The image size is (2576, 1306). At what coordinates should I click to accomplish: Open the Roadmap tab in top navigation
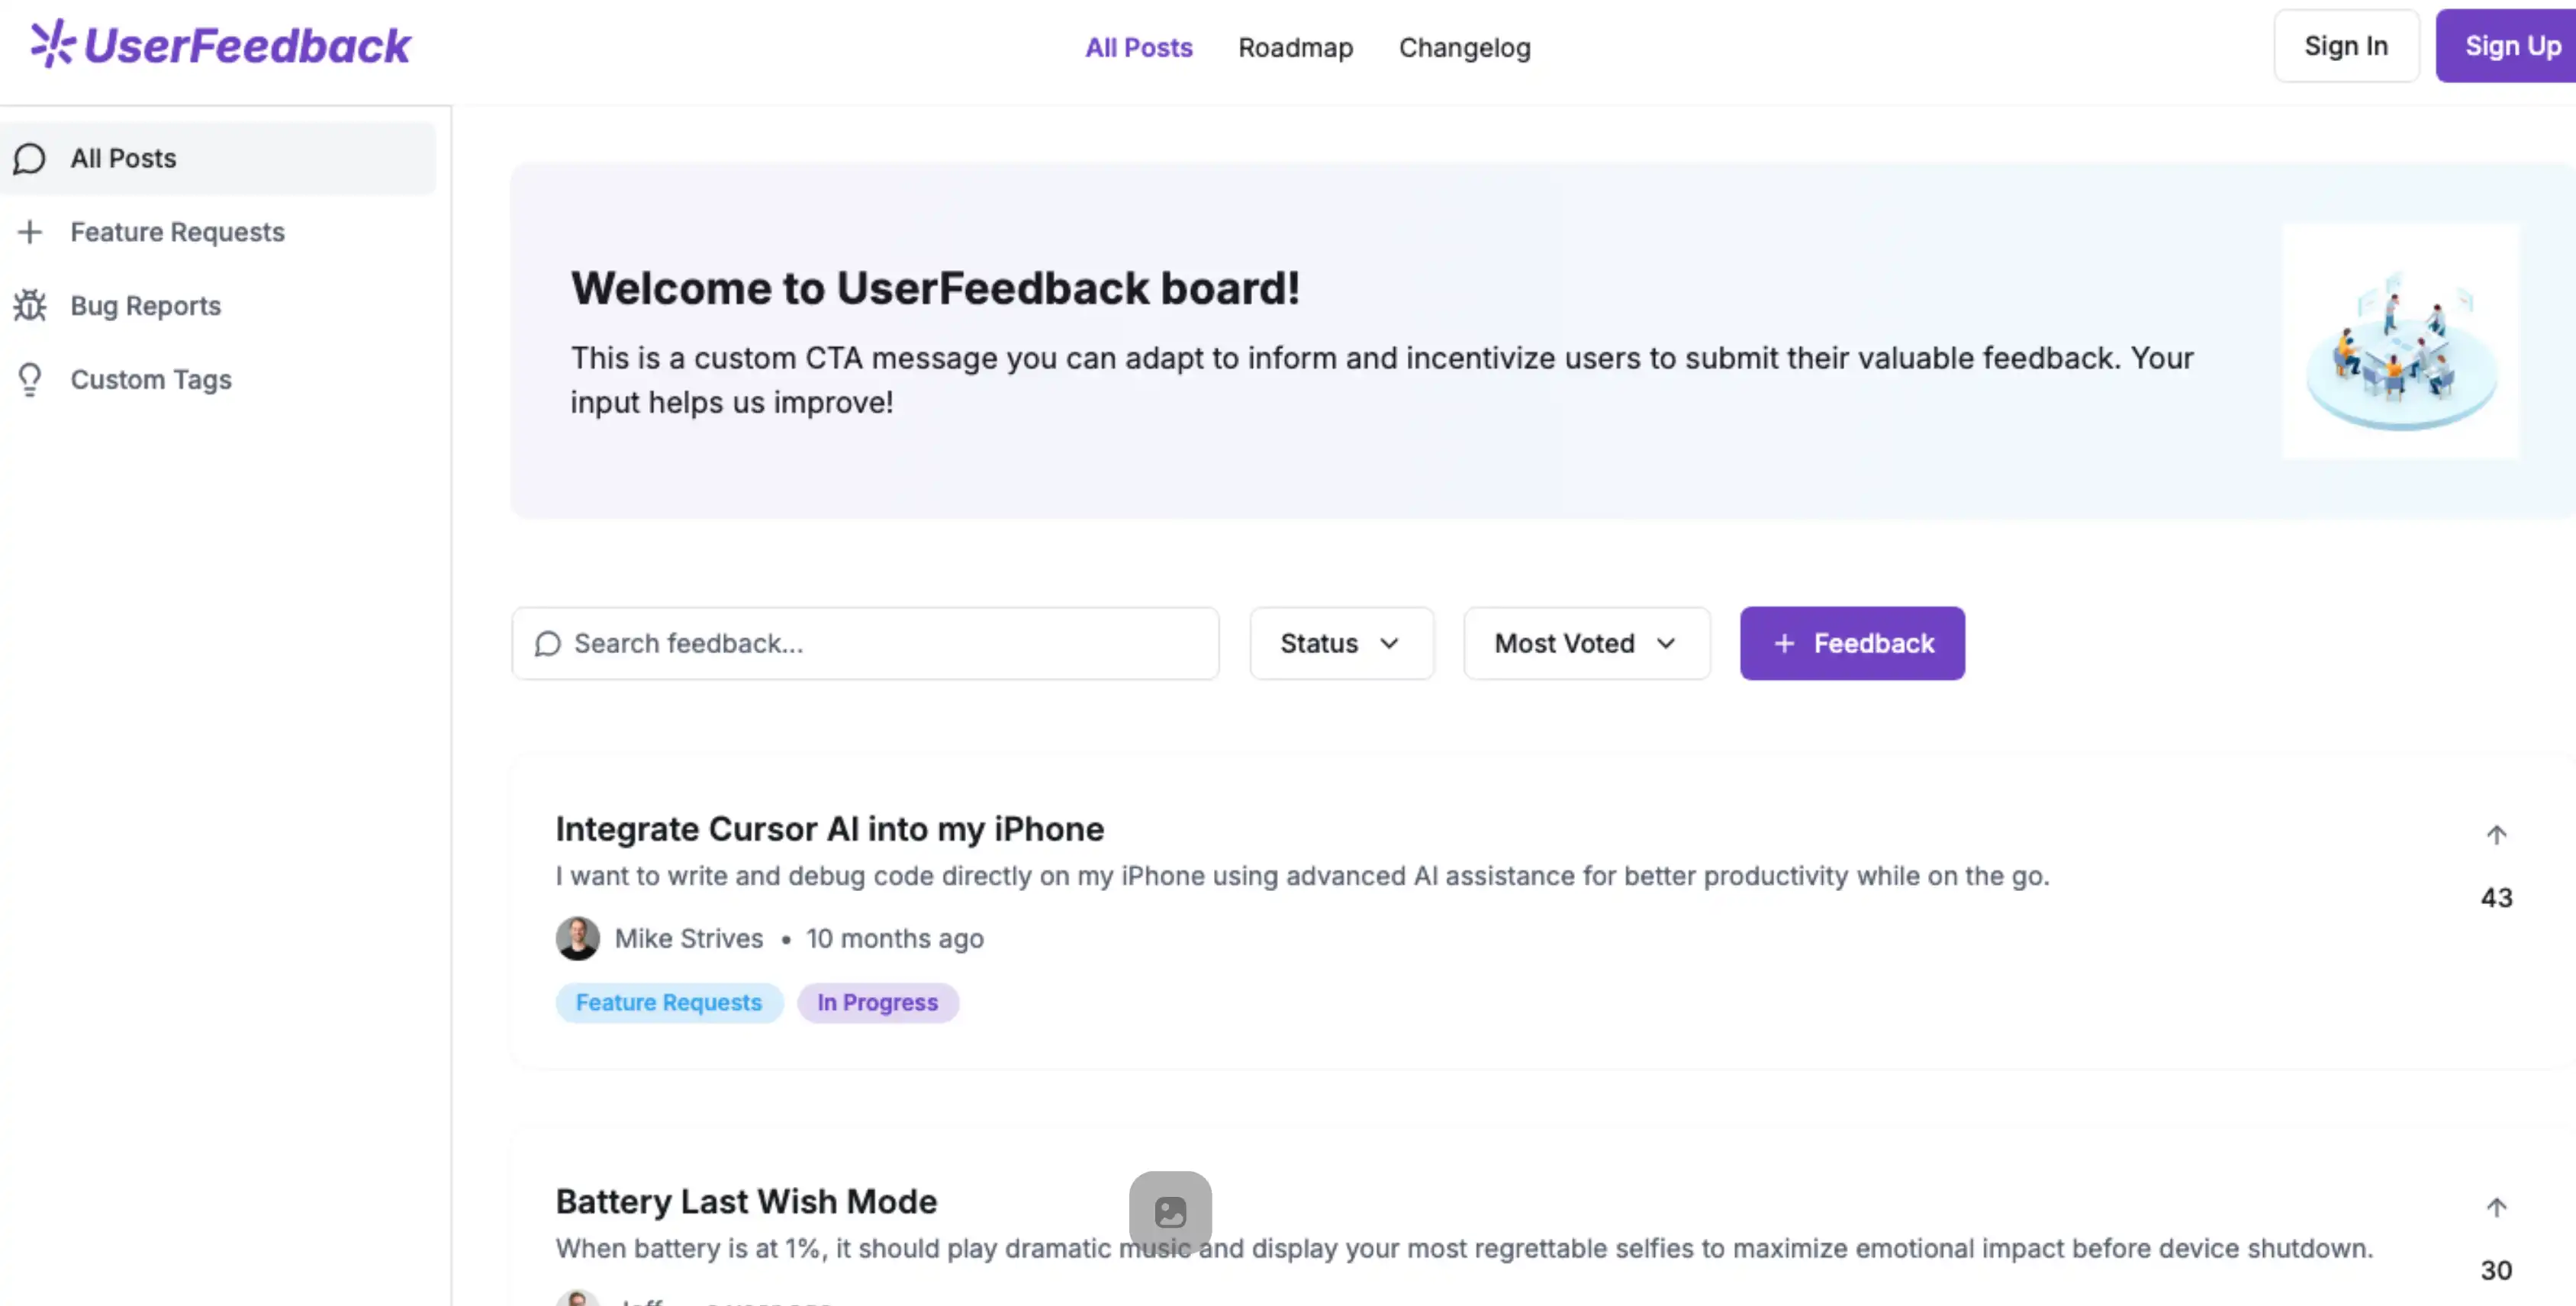click(x=1295, y=48)
